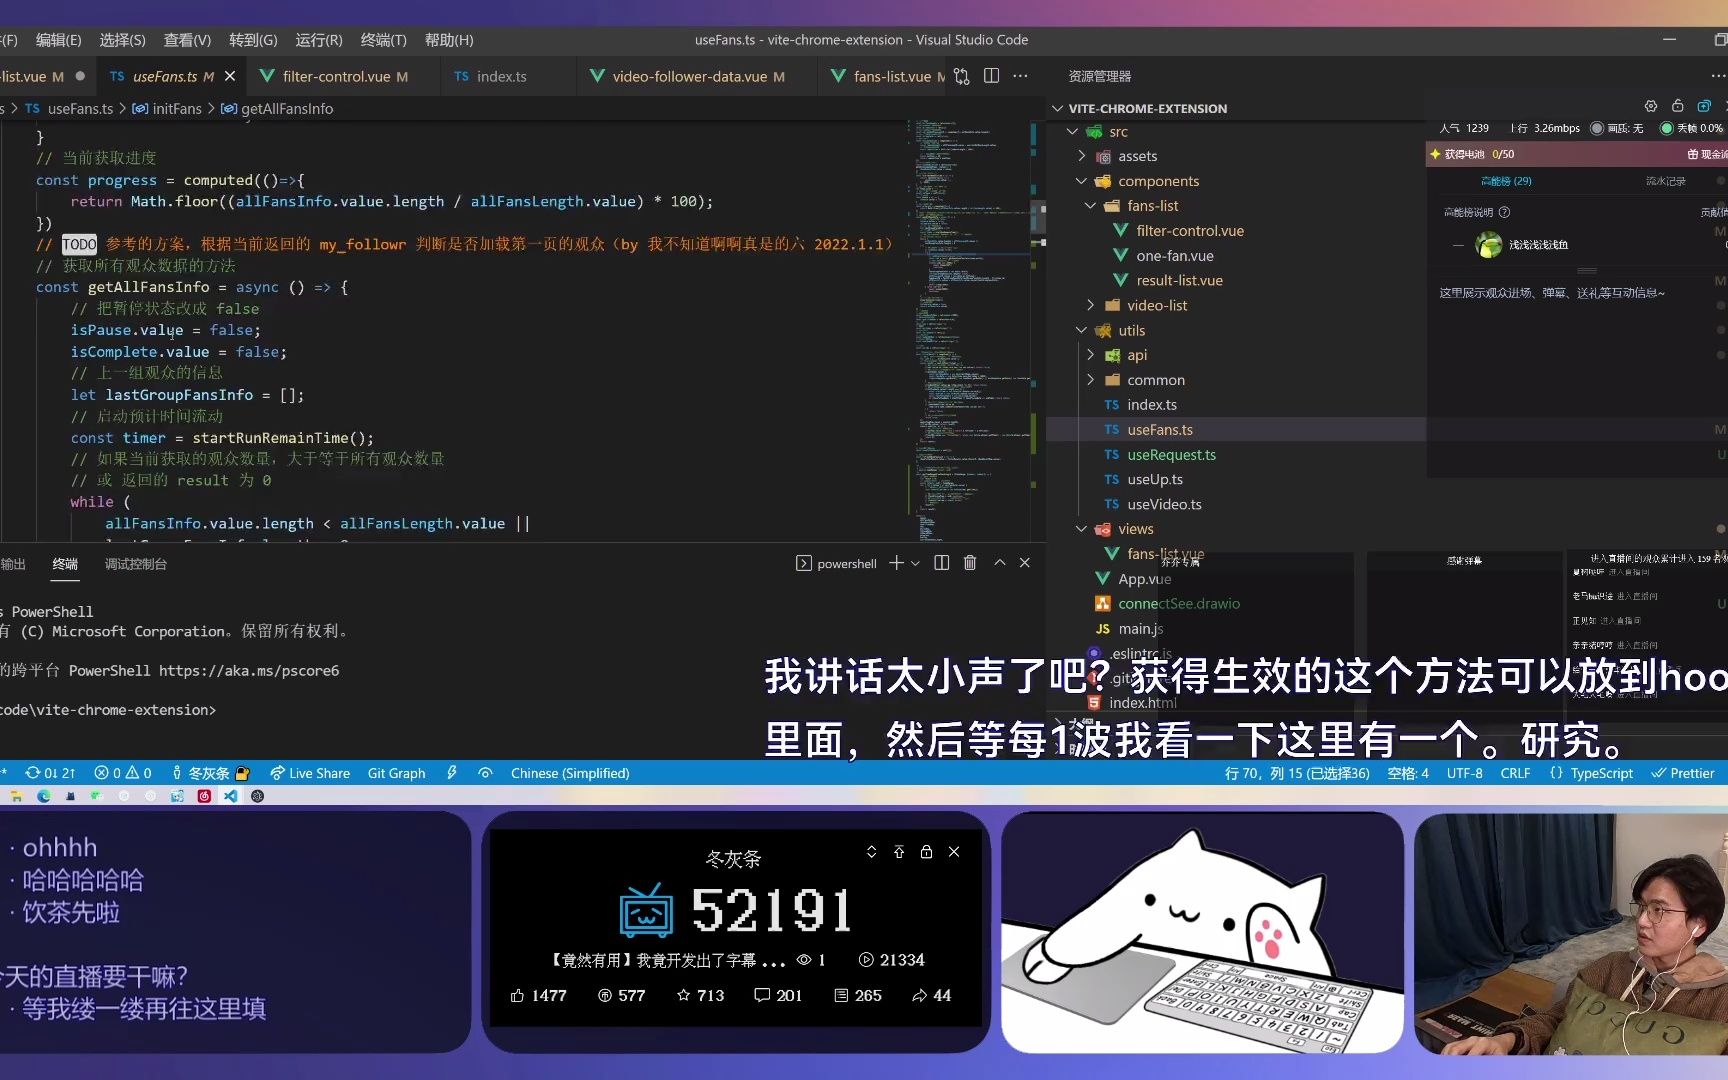Viewport: 1728px width, 1080px height.
Task: Switch to video-follower-data.vue editor tab
Action: (698, 76)
